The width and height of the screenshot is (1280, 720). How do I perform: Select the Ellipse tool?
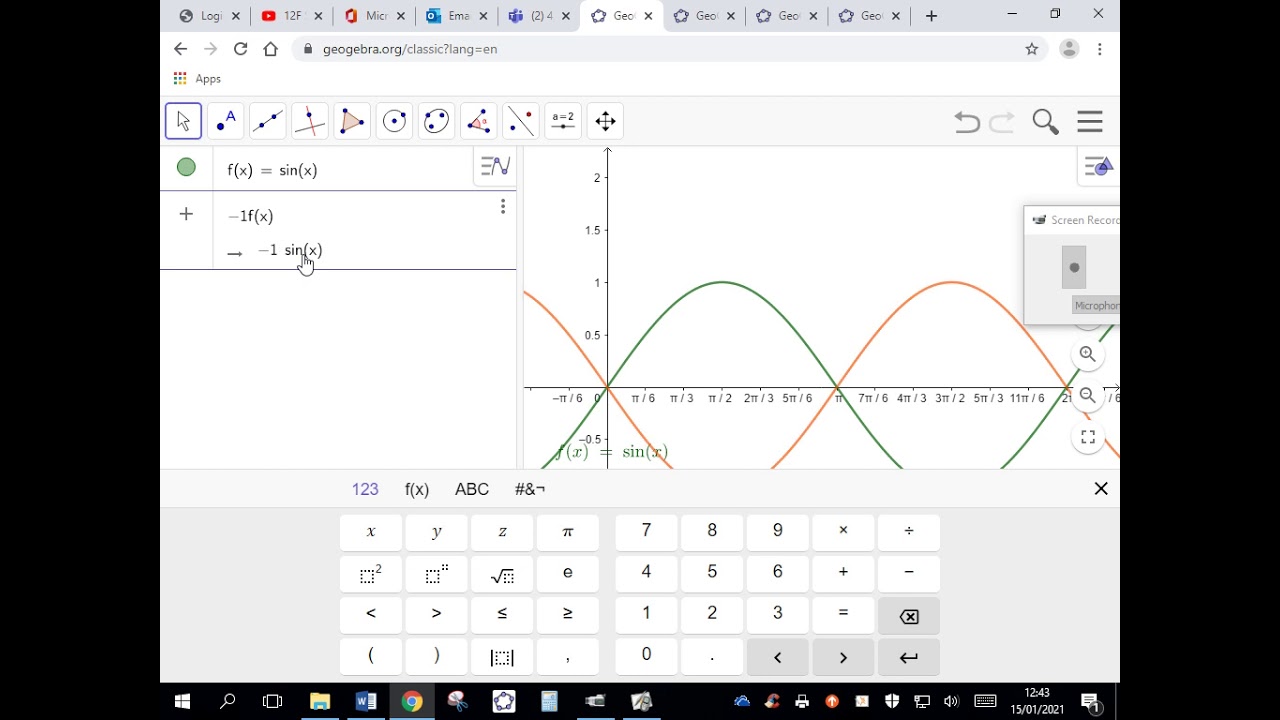point(436,121)
